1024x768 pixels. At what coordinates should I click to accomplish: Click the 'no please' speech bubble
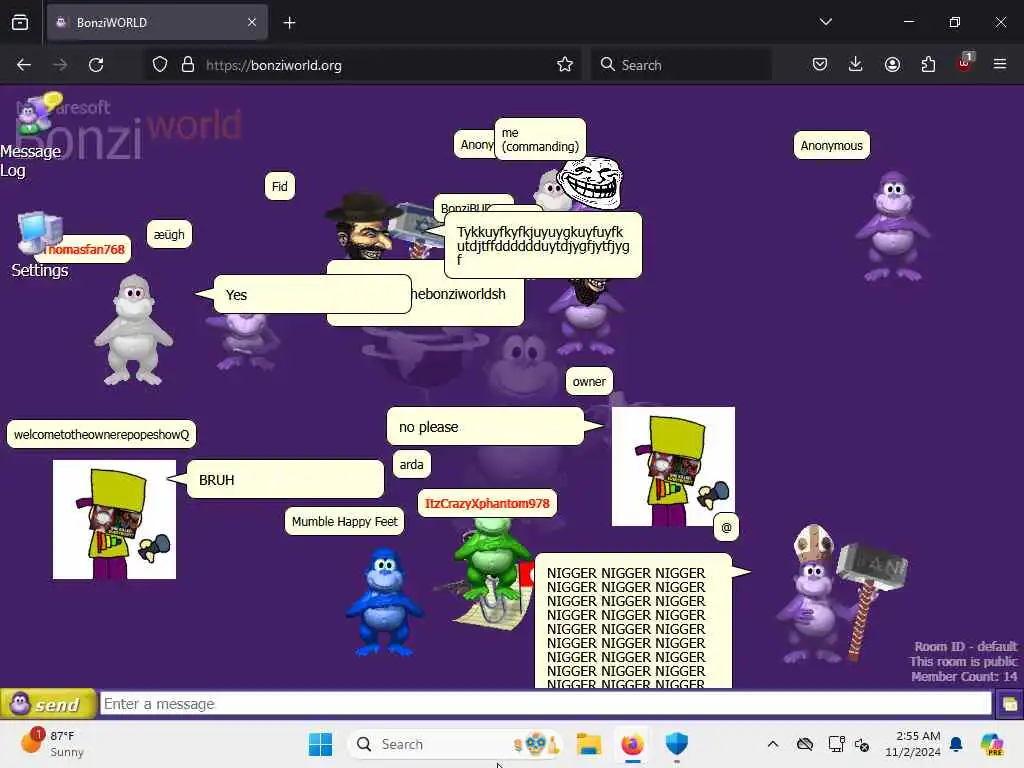pyautogui.click(x=485, y=426)
